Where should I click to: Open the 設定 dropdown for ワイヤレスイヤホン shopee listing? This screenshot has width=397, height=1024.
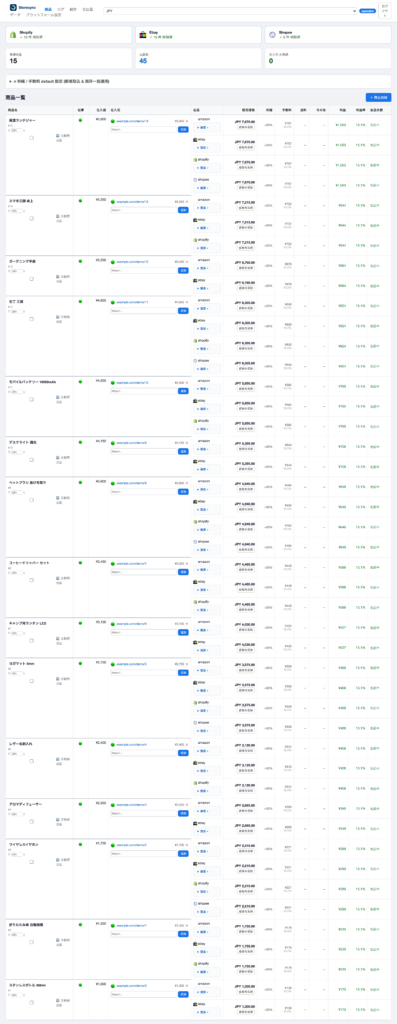coord(208,911)
